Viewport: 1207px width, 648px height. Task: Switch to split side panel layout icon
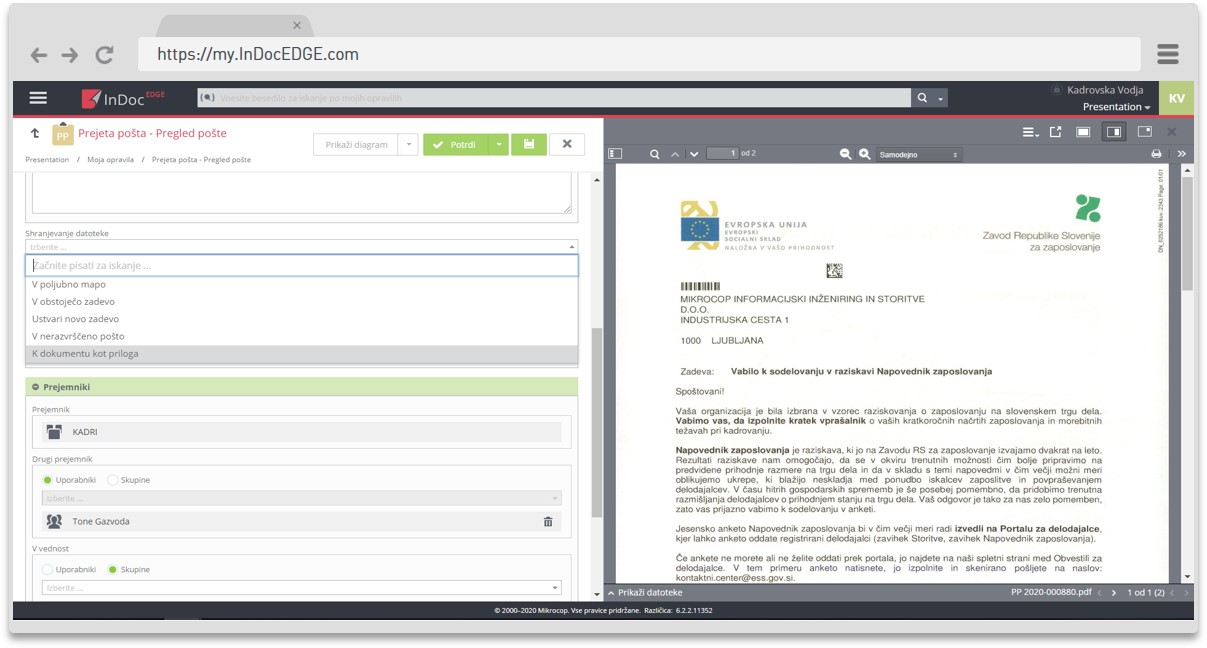click(x=1113, y=132)
